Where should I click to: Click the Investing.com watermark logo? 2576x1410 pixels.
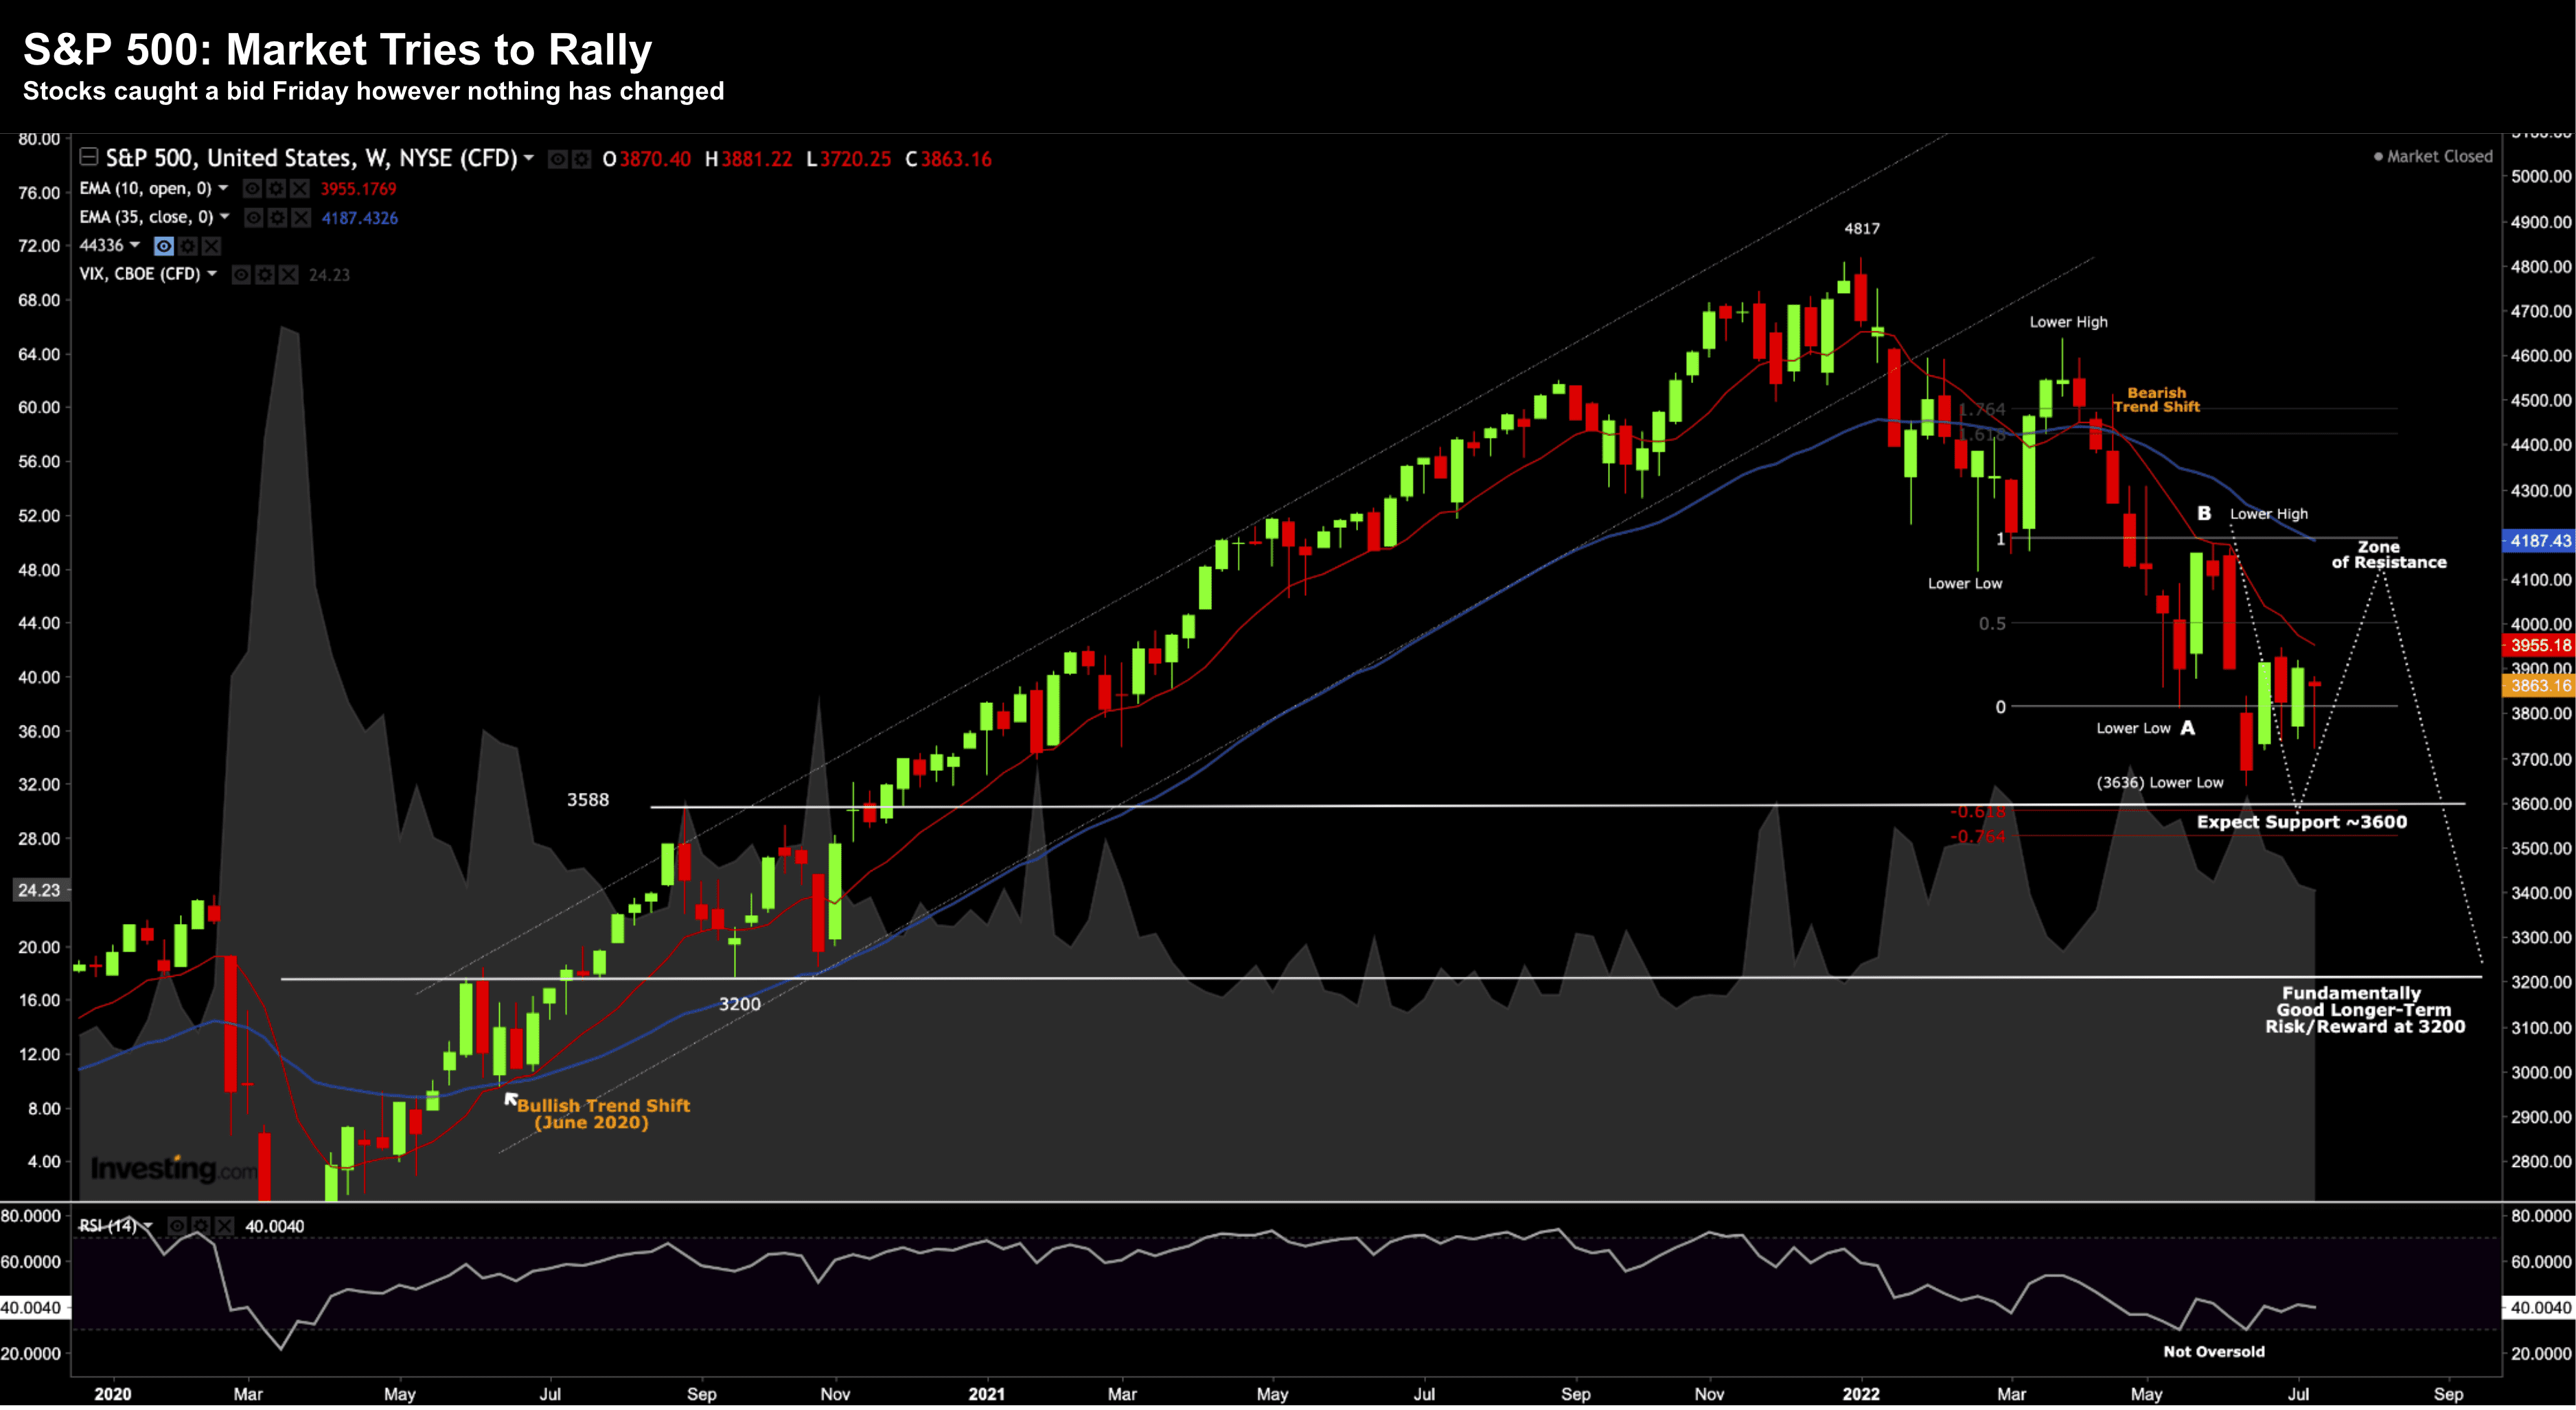pos(172,1168)
